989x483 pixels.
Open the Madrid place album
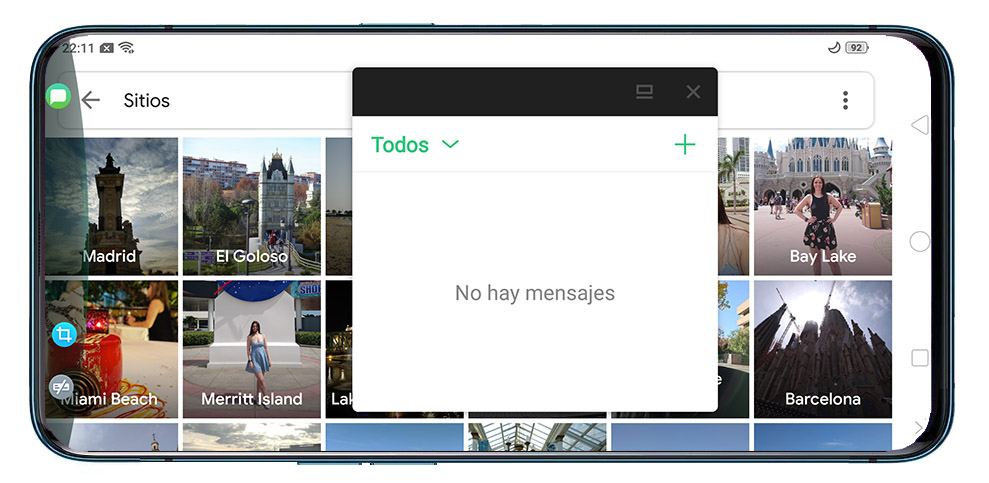click(x=112, y=207)
